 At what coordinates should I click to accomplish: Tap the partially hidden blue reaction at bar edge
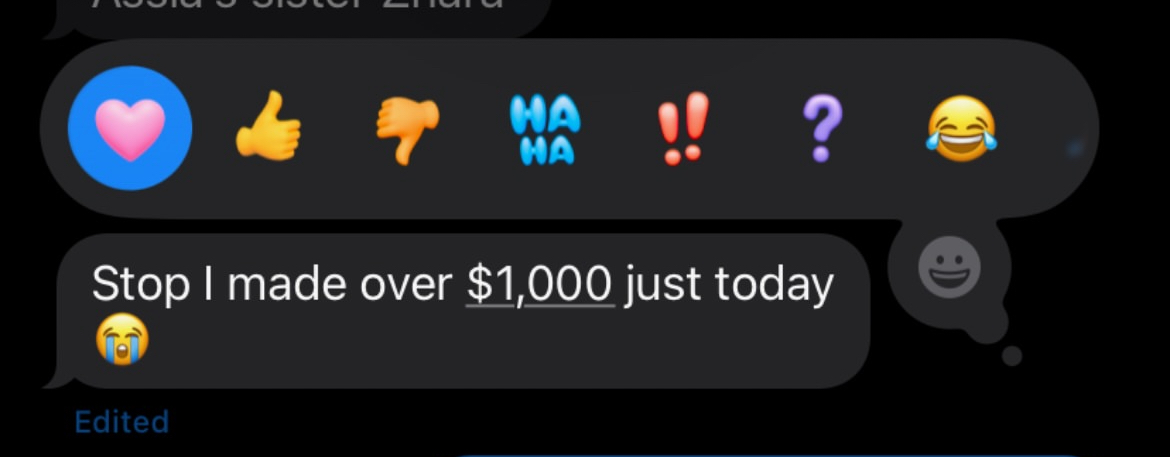coord(1075,149)
